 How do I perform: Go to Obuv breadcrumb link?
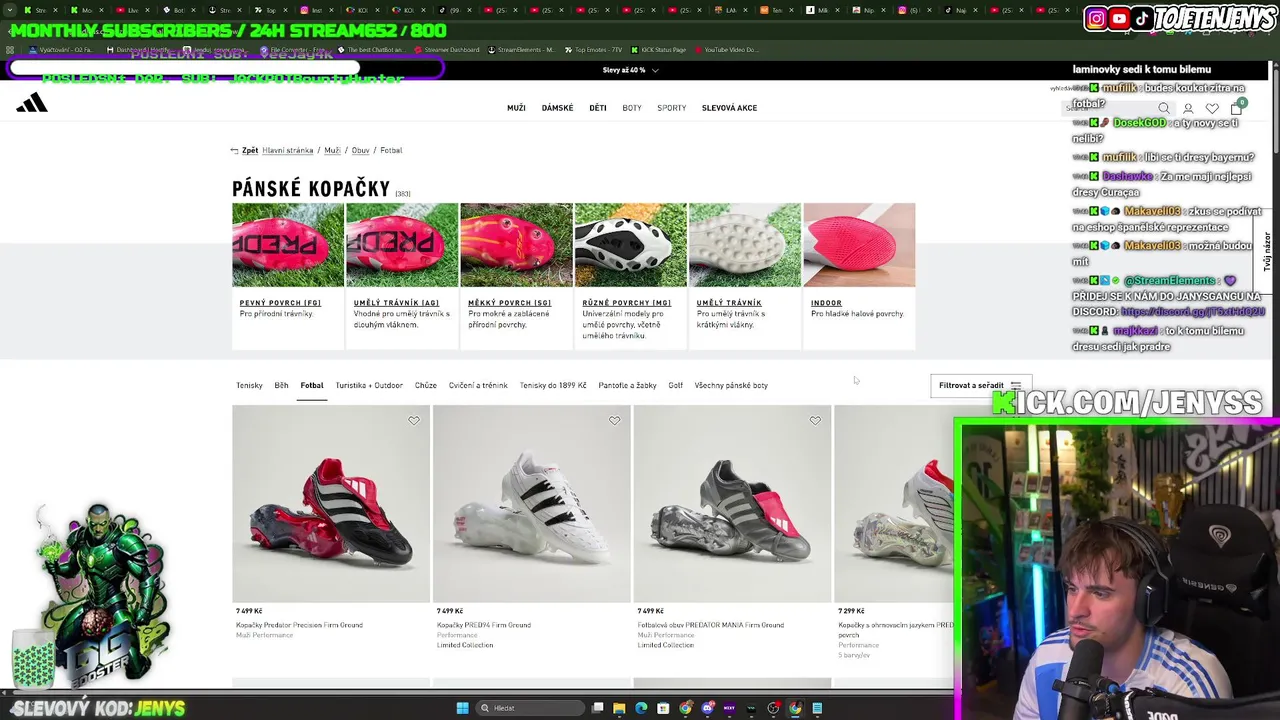360,150
